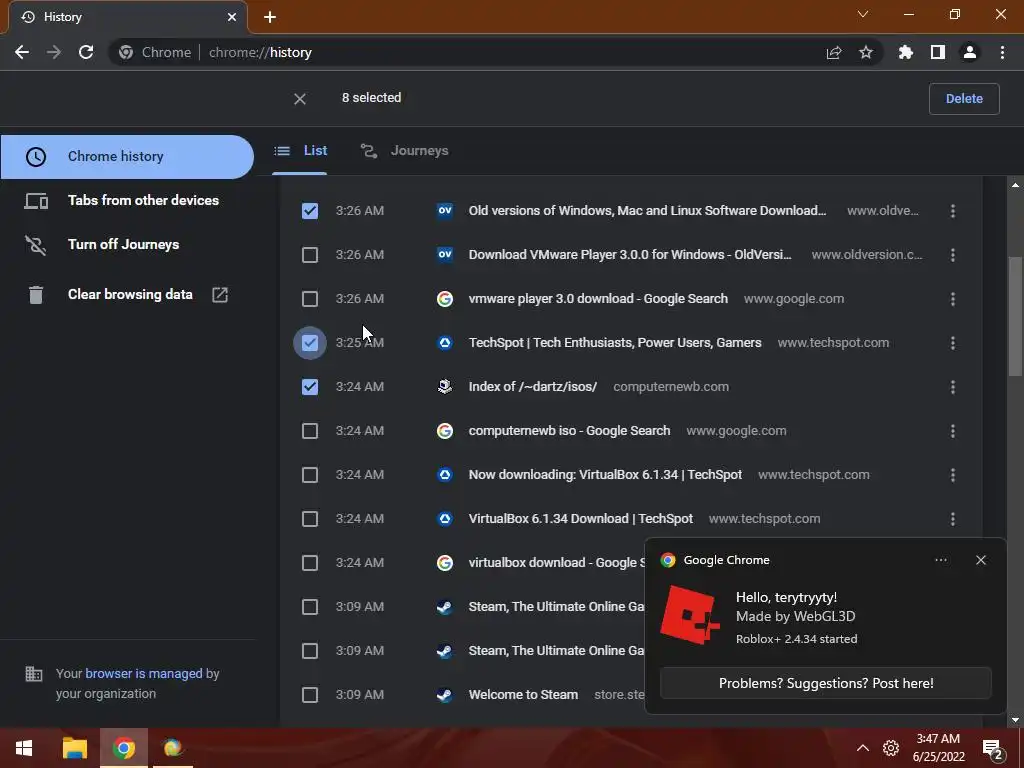Share this page icon in address bar
Image resolution: width=1024 pixels, height=768 pixels.
click(833, 52)
